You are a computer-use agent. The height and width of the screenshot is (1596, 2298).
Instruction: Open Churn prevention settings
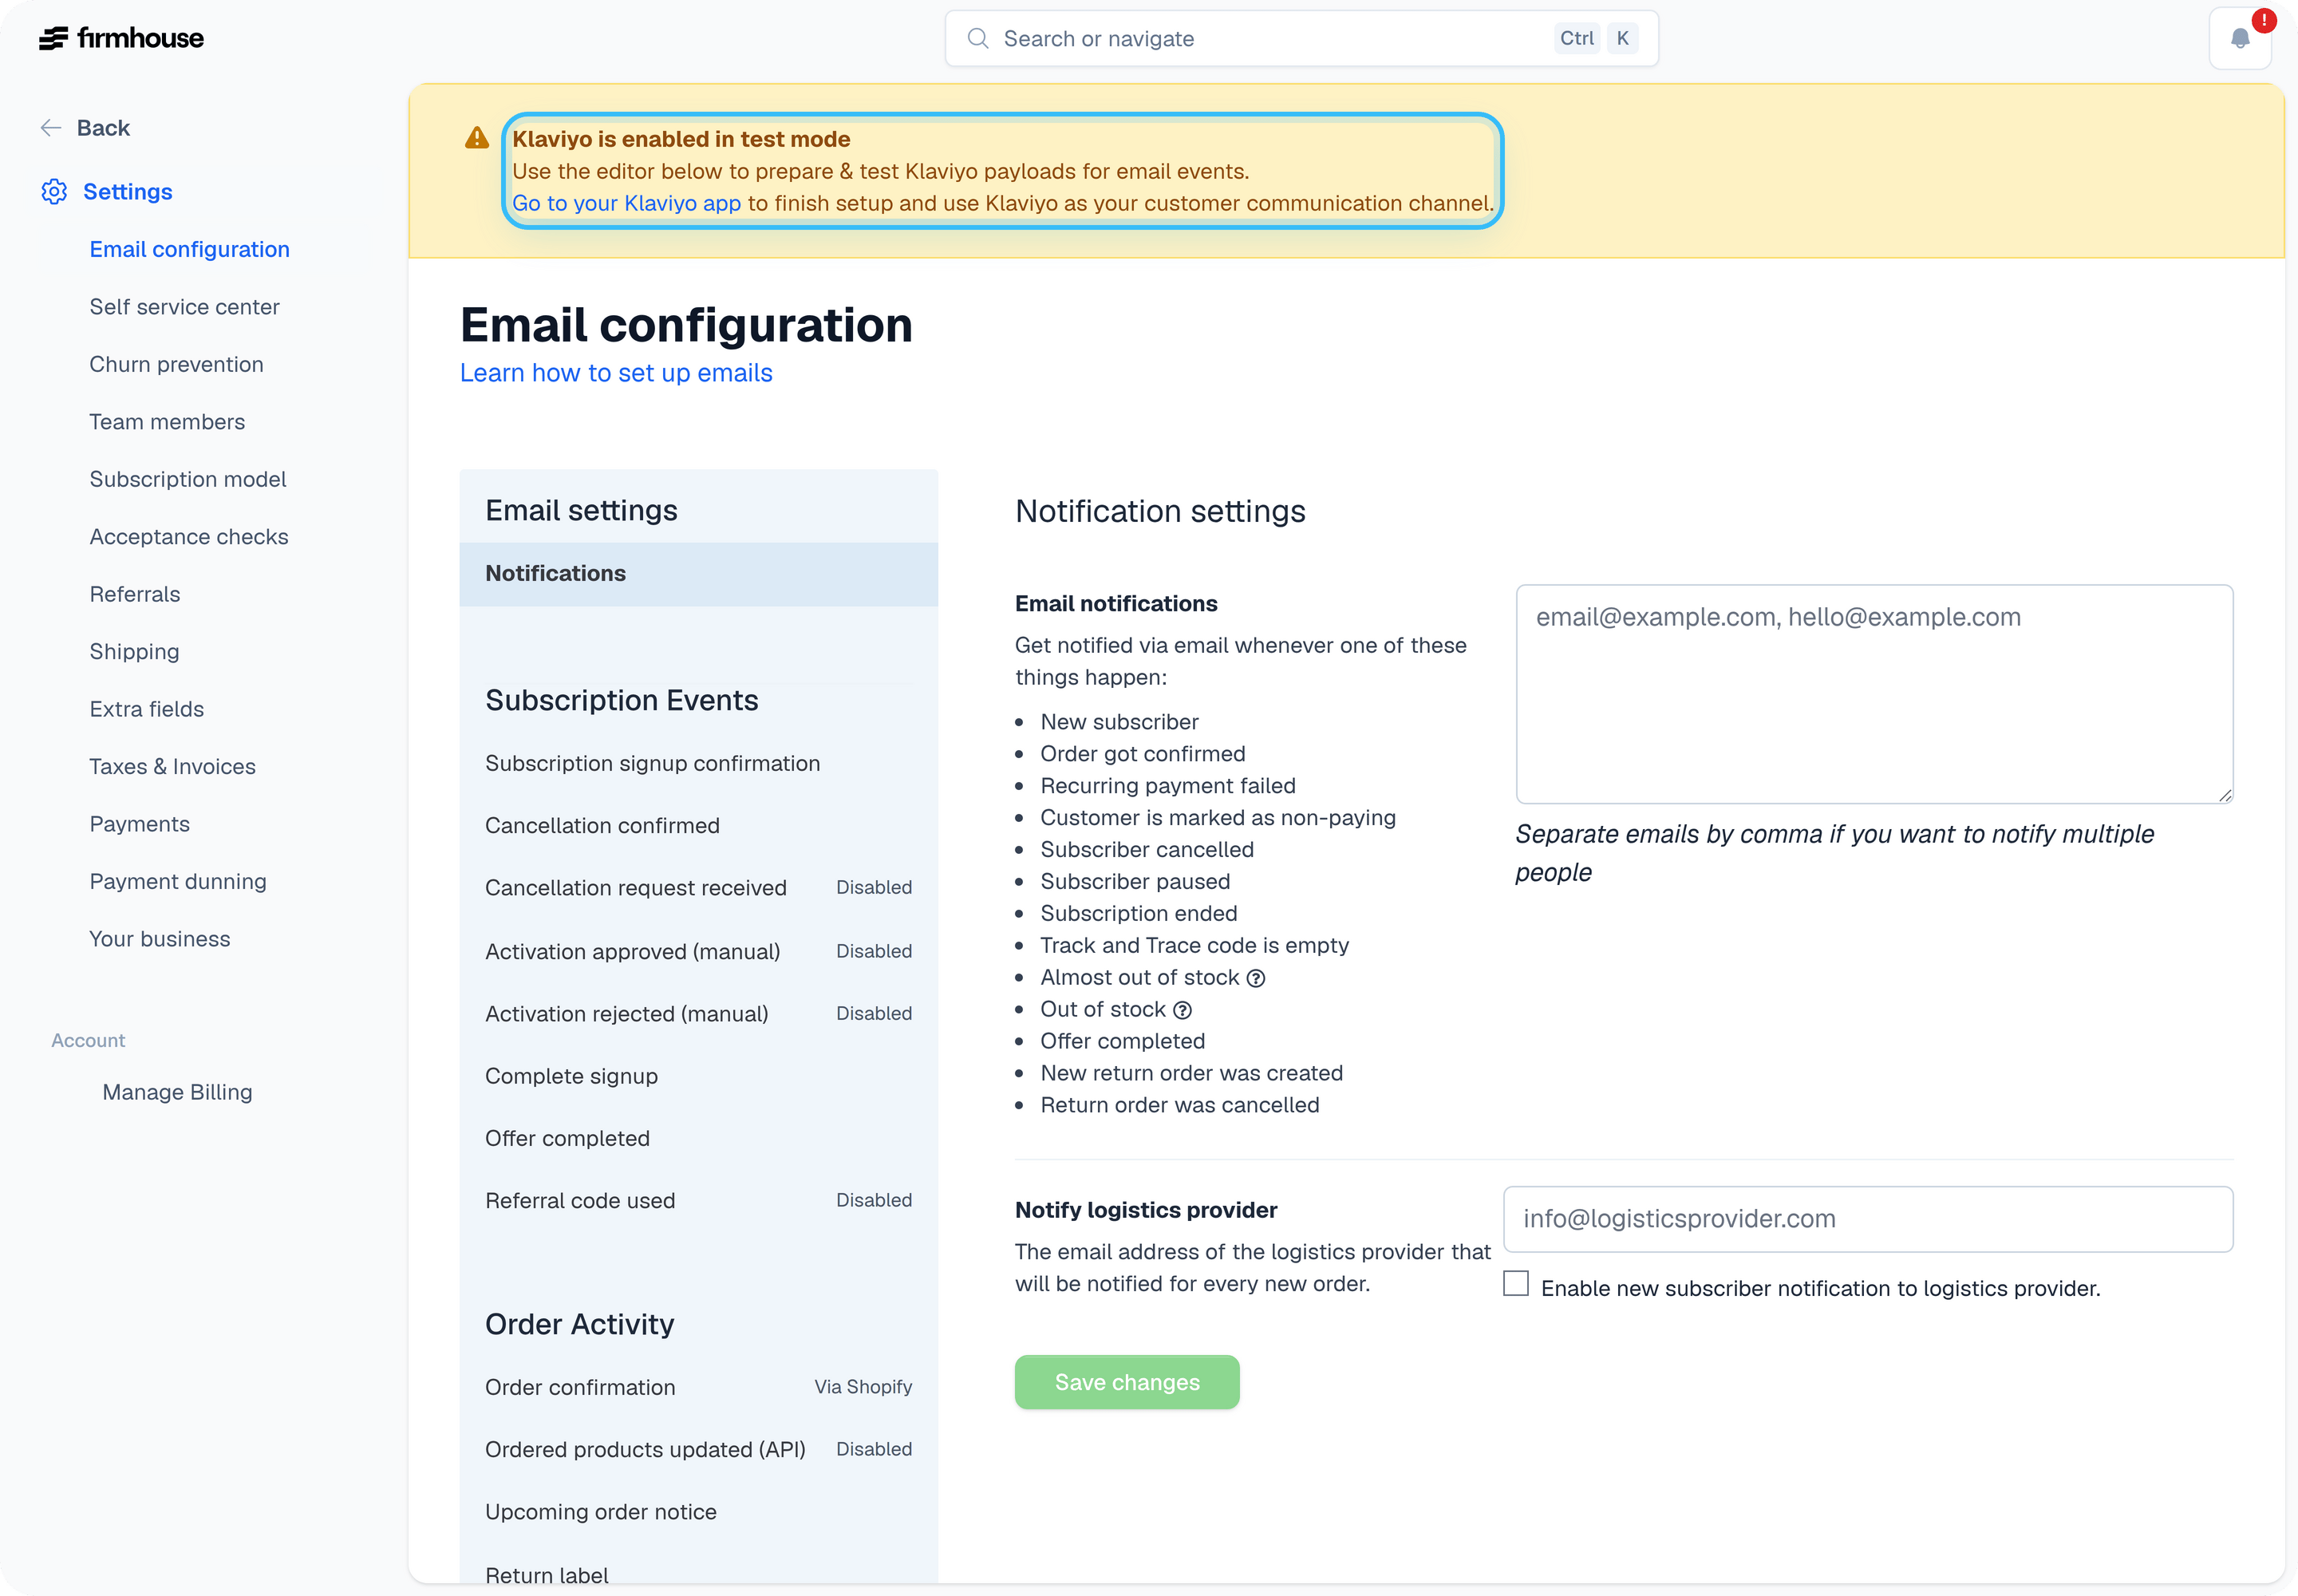click(176, 364)
